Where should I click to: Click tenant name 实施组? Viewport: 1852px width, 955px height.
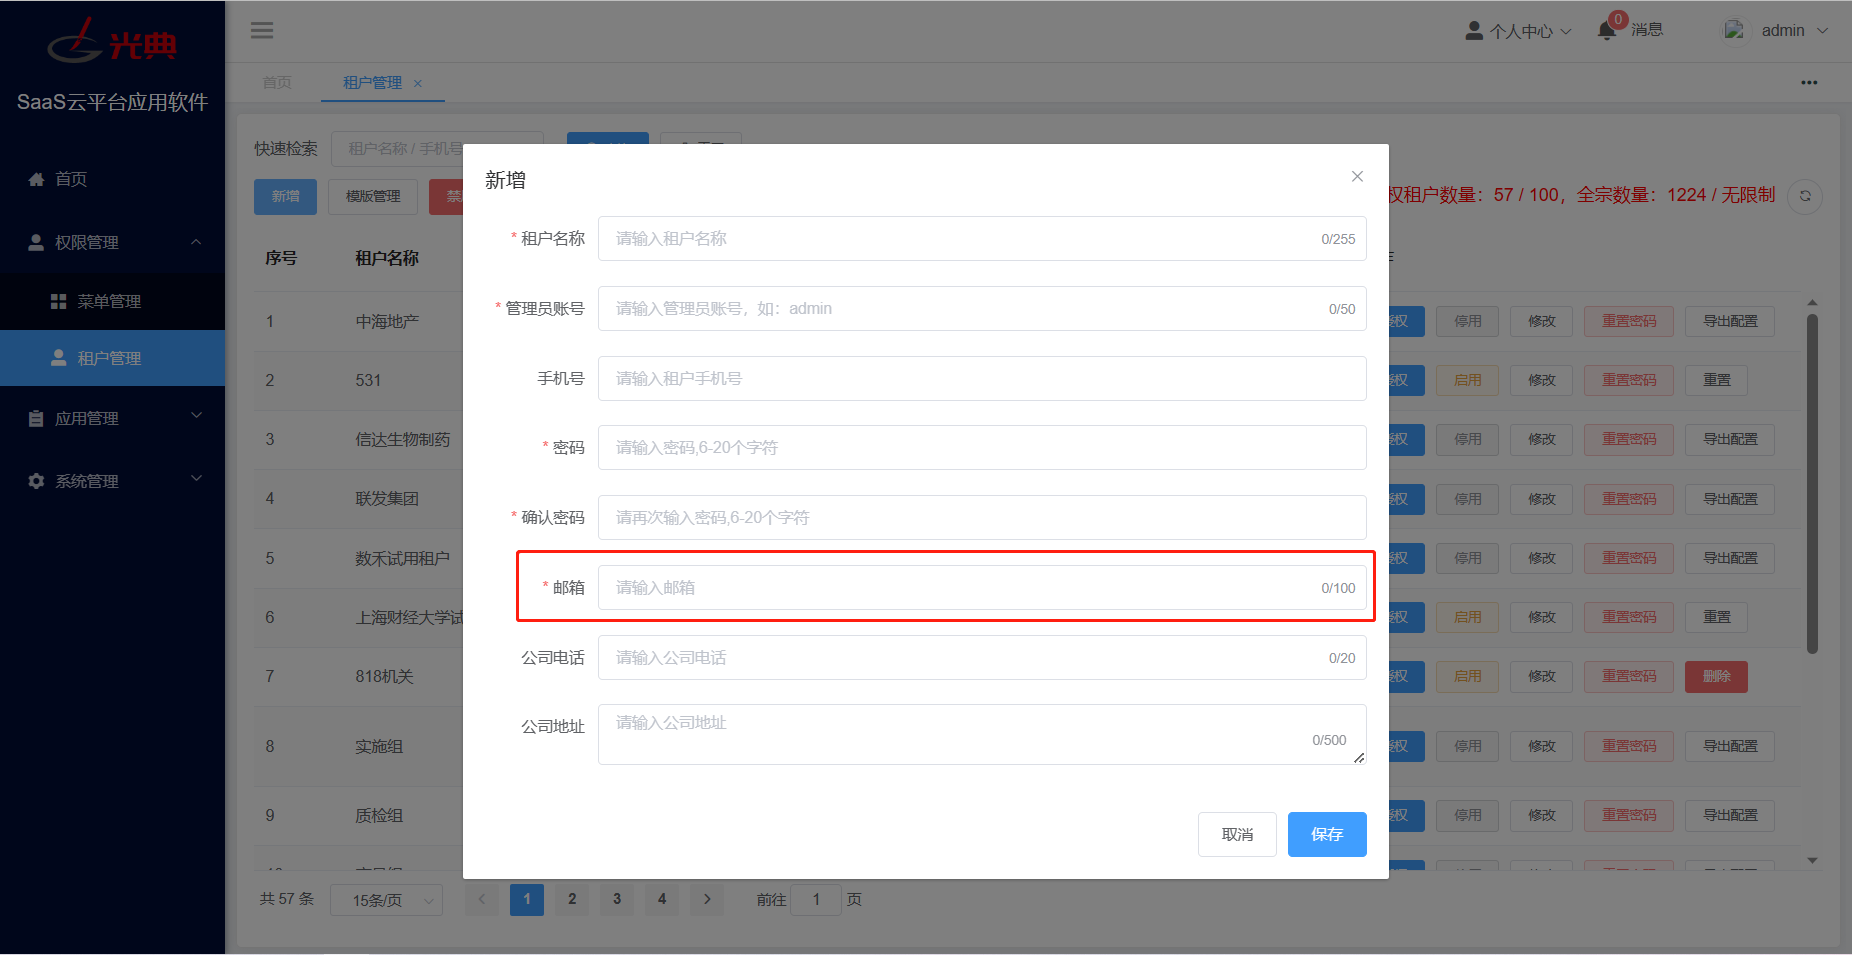click(x=379, y=746)
